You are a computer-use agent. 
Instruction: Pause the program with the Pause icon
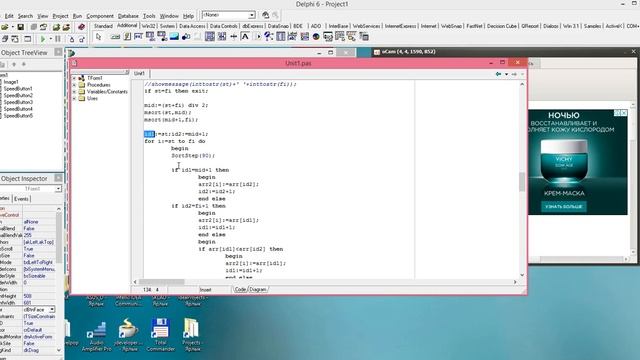(x=58, y=39)
